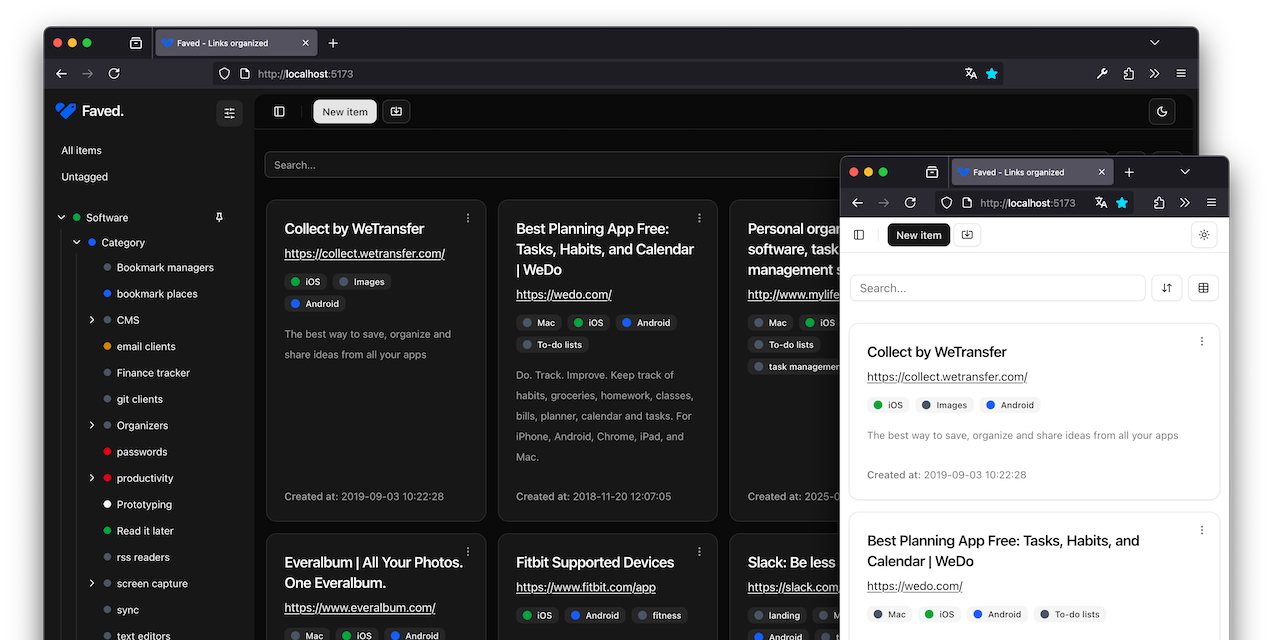Open Read it later tag

pos(145,531)
